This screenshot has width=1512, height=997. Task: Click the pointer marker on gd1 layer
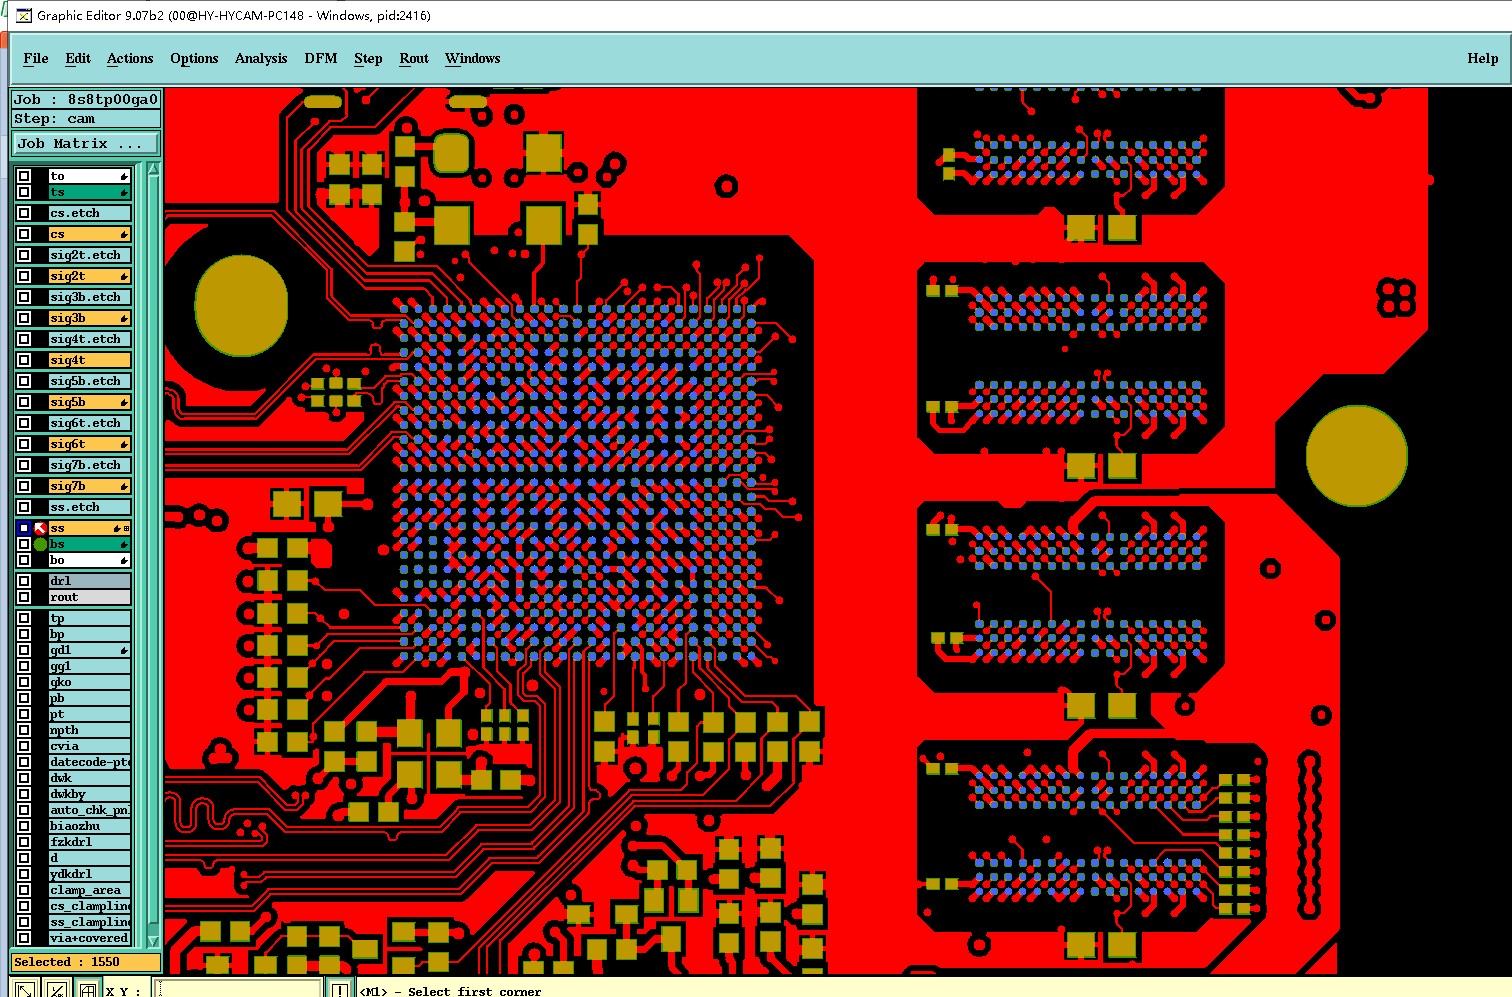coord(124,650)
